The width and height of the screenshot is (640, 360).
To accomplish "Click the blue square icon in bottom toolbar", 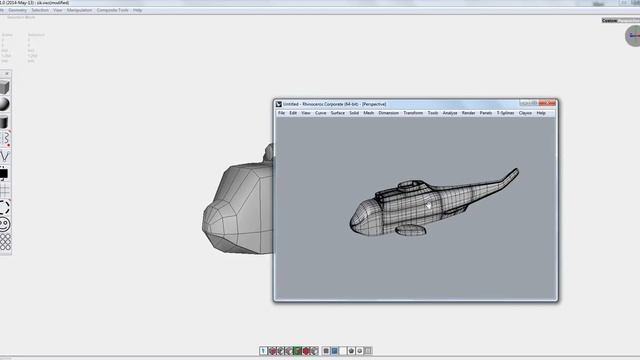I will click(x=334, y=351).
